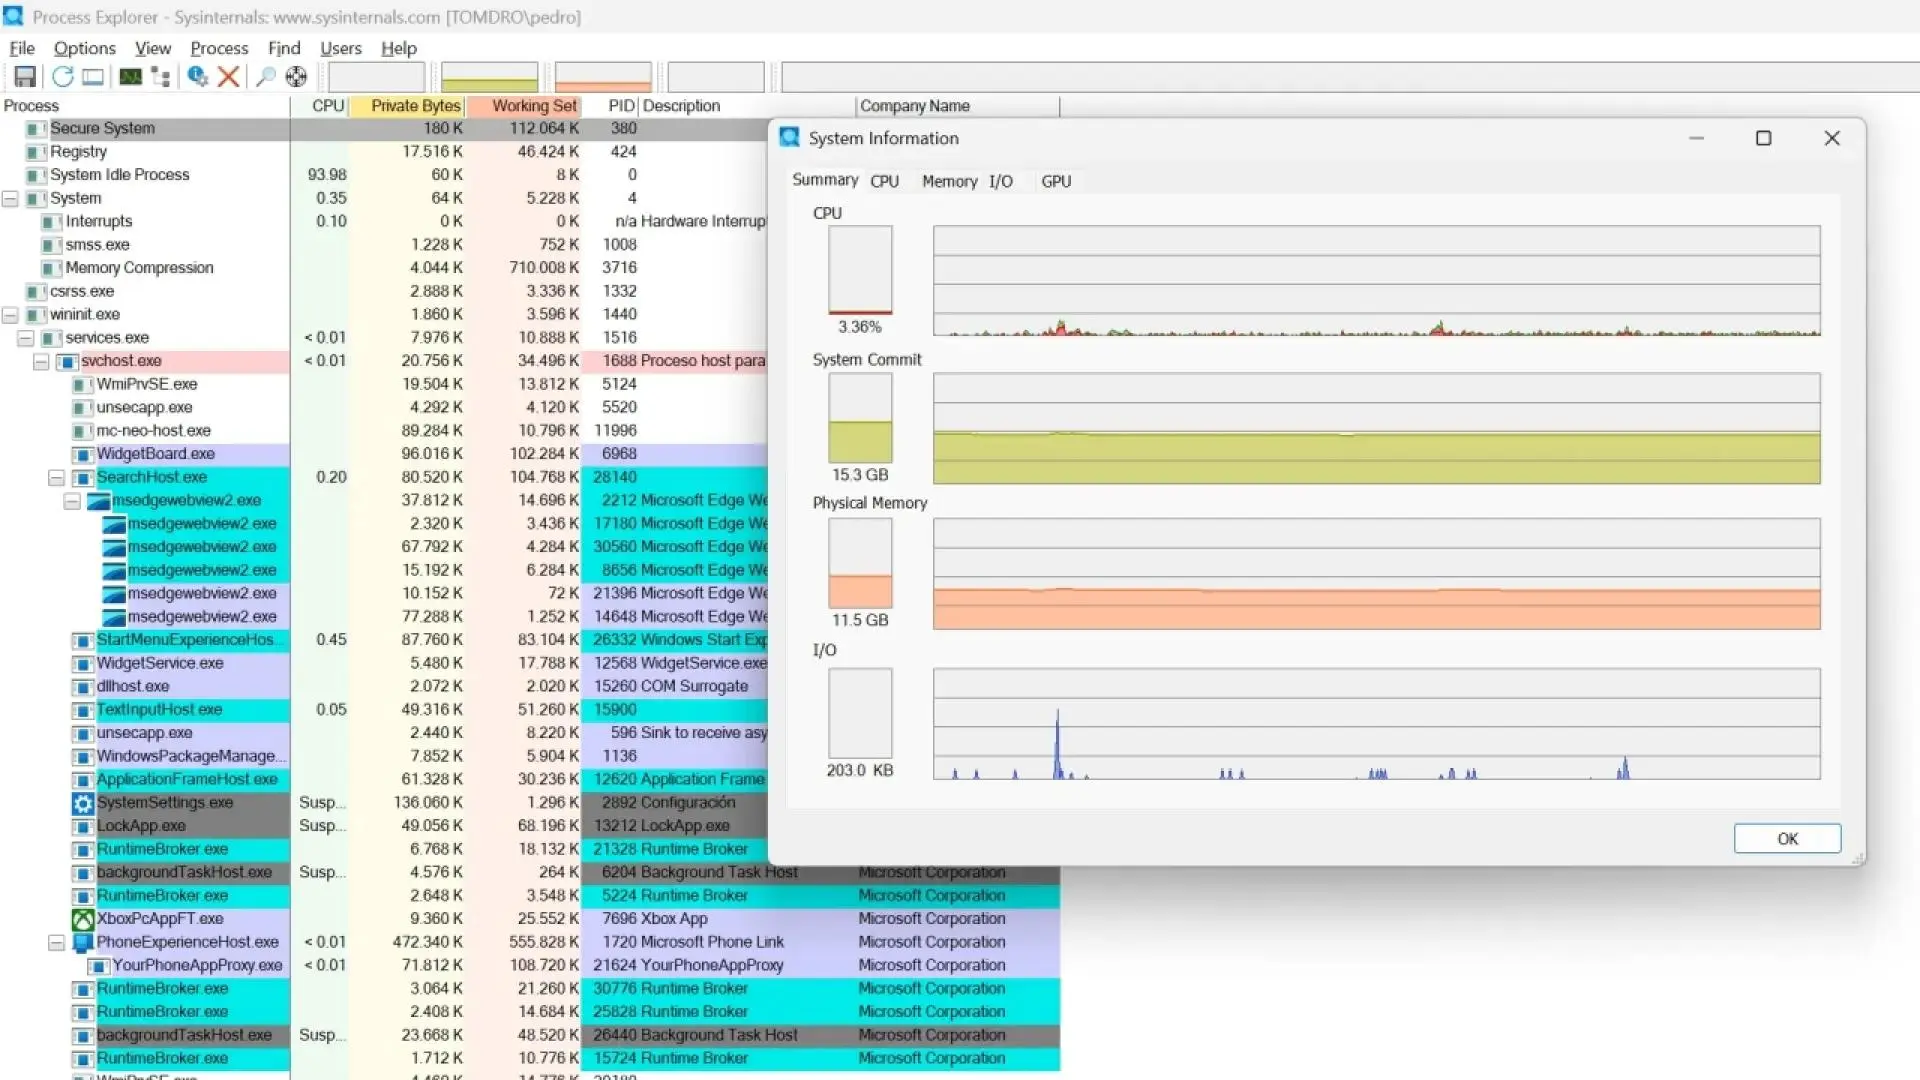Click the icon beside YourPhoneAppProxy.exe
This screenshot has width=1920, height=1080.
[x=99, y=966]
